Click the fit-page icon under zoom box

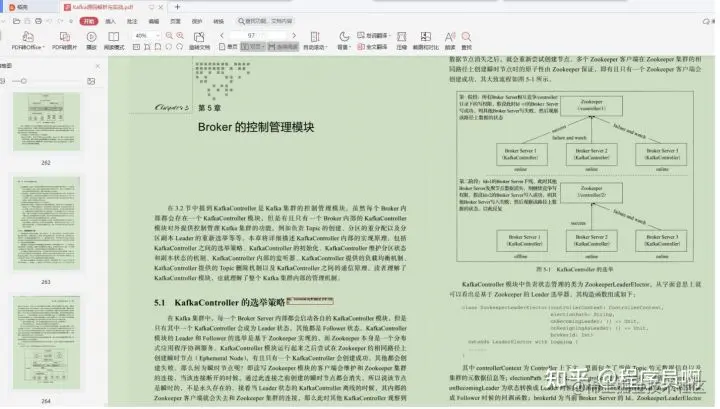[158, 47]
